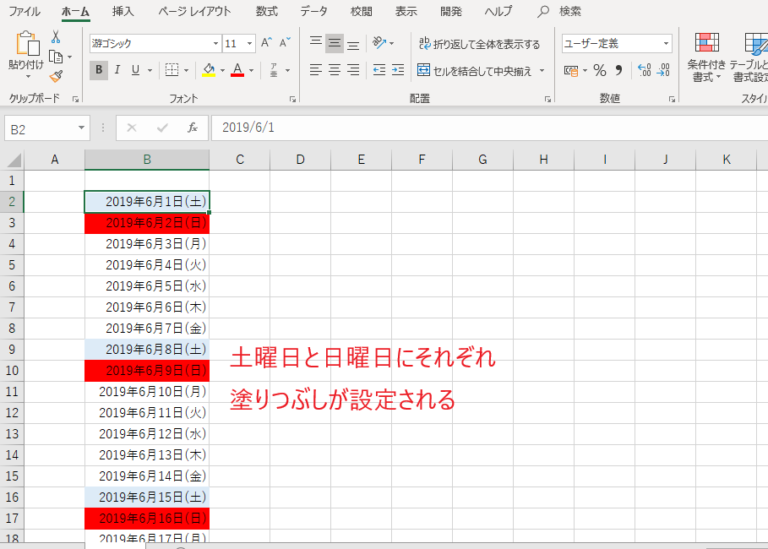The image size is (768, 549).
Task: Open the fill color dropdown arrow
Action: 222,71
